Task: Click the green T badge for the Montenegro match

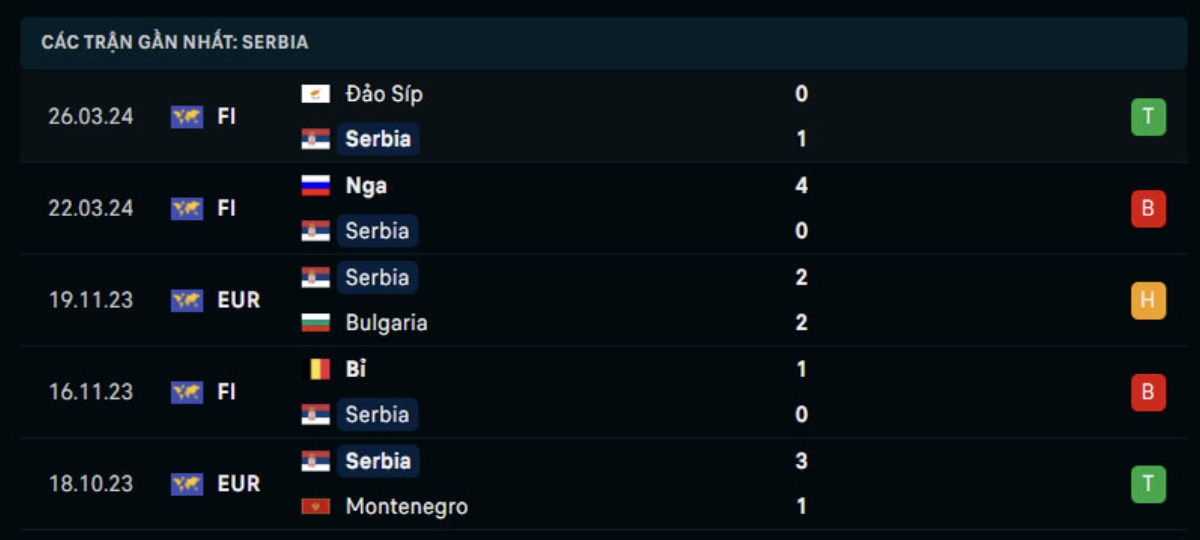Action: 1148,485
